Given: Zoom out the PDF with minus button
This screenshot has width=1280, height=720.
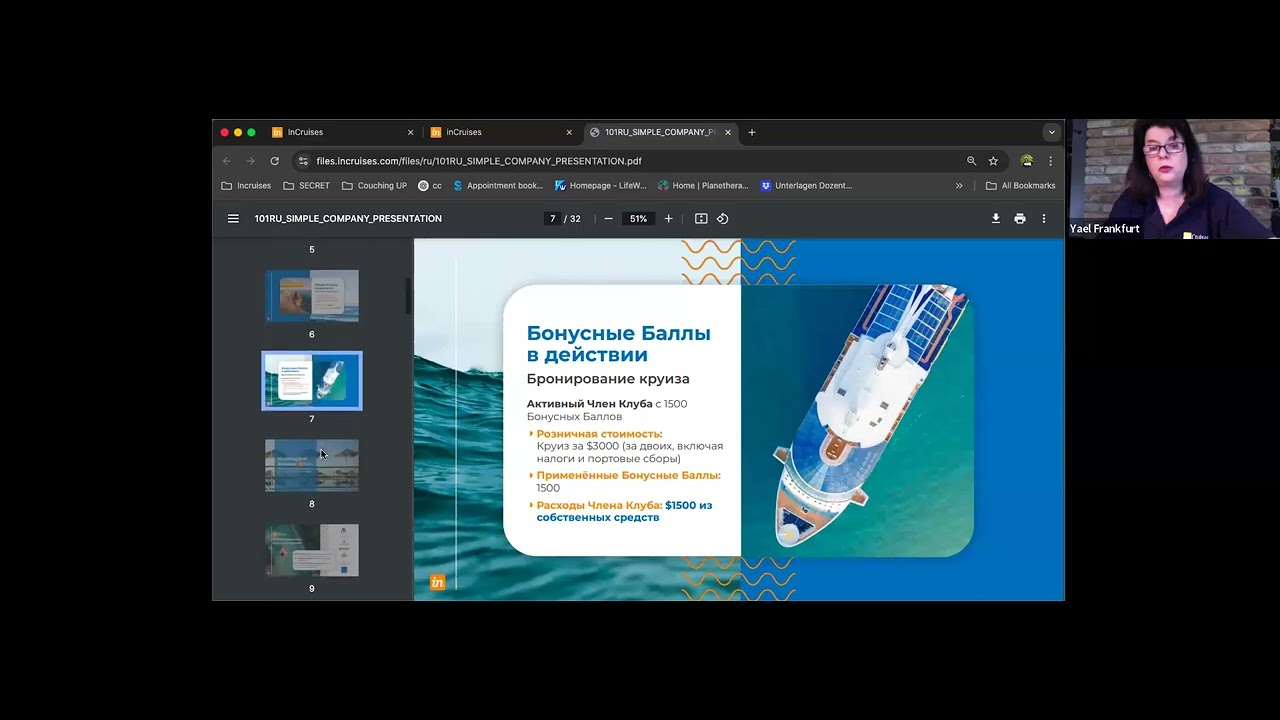Looking at the screenshot, I should 608,219.
